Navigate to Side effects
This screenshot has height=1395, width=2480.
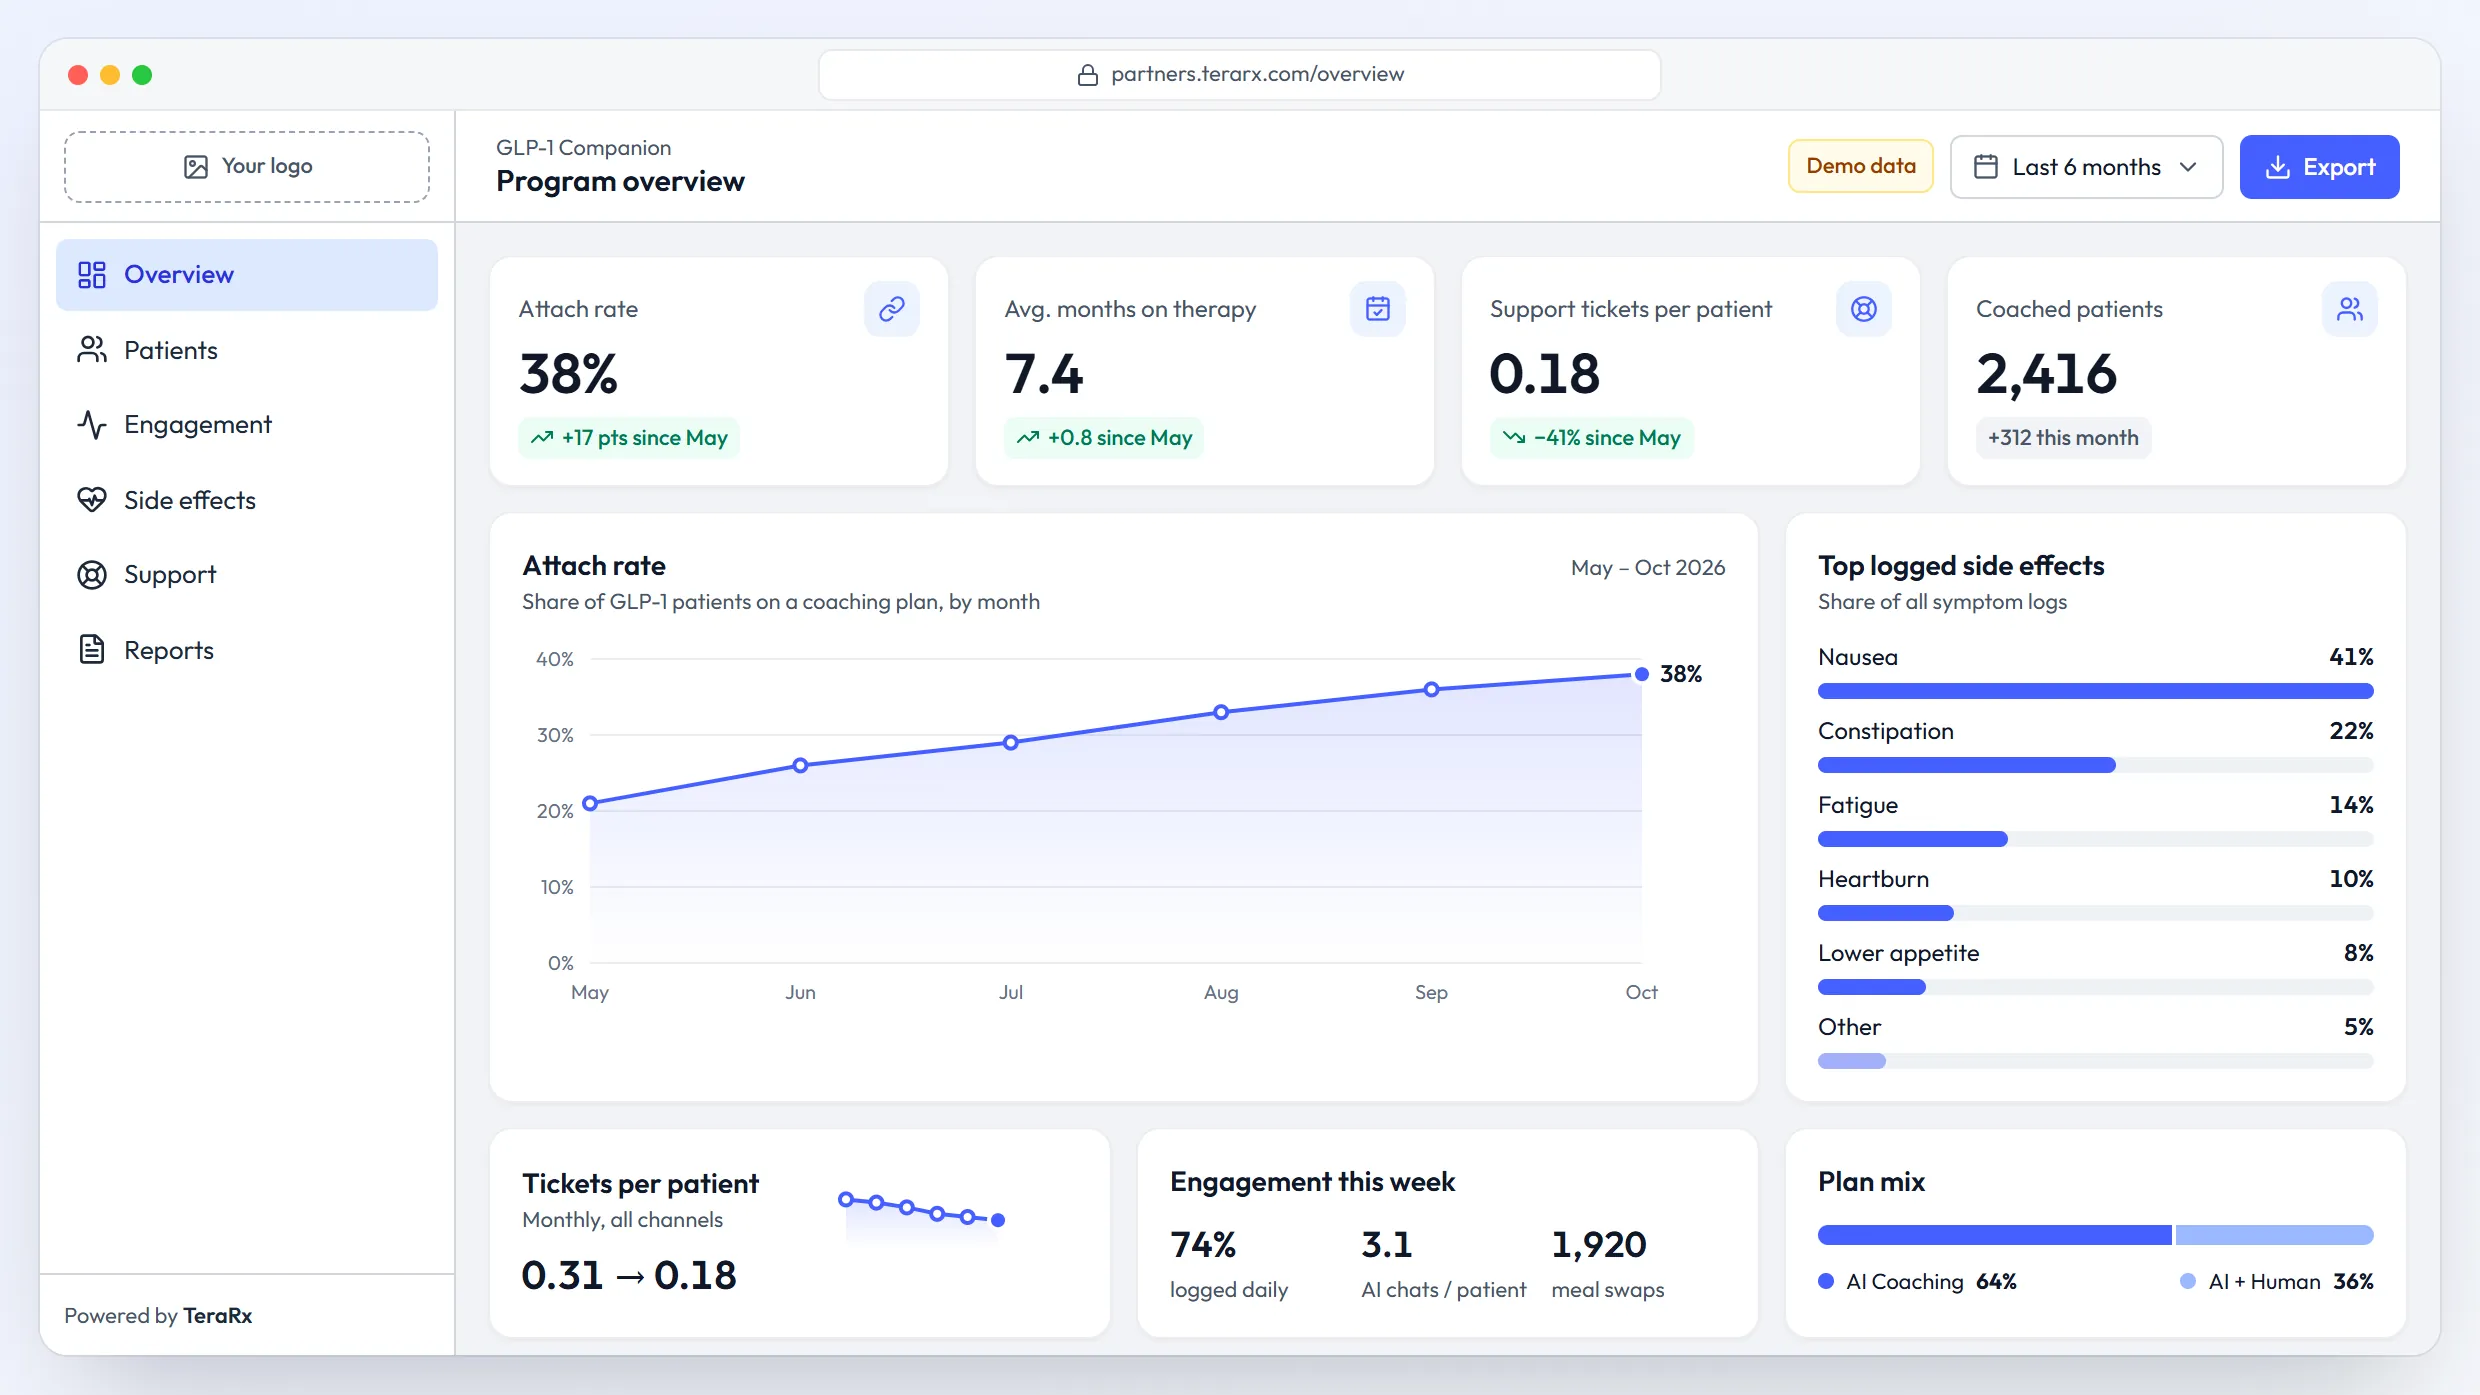pos(247,500)
